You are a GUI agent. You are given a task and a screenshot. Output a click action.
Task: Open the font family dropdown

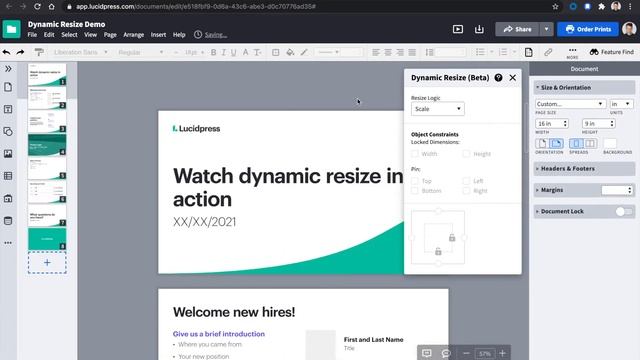pos(80,52)
